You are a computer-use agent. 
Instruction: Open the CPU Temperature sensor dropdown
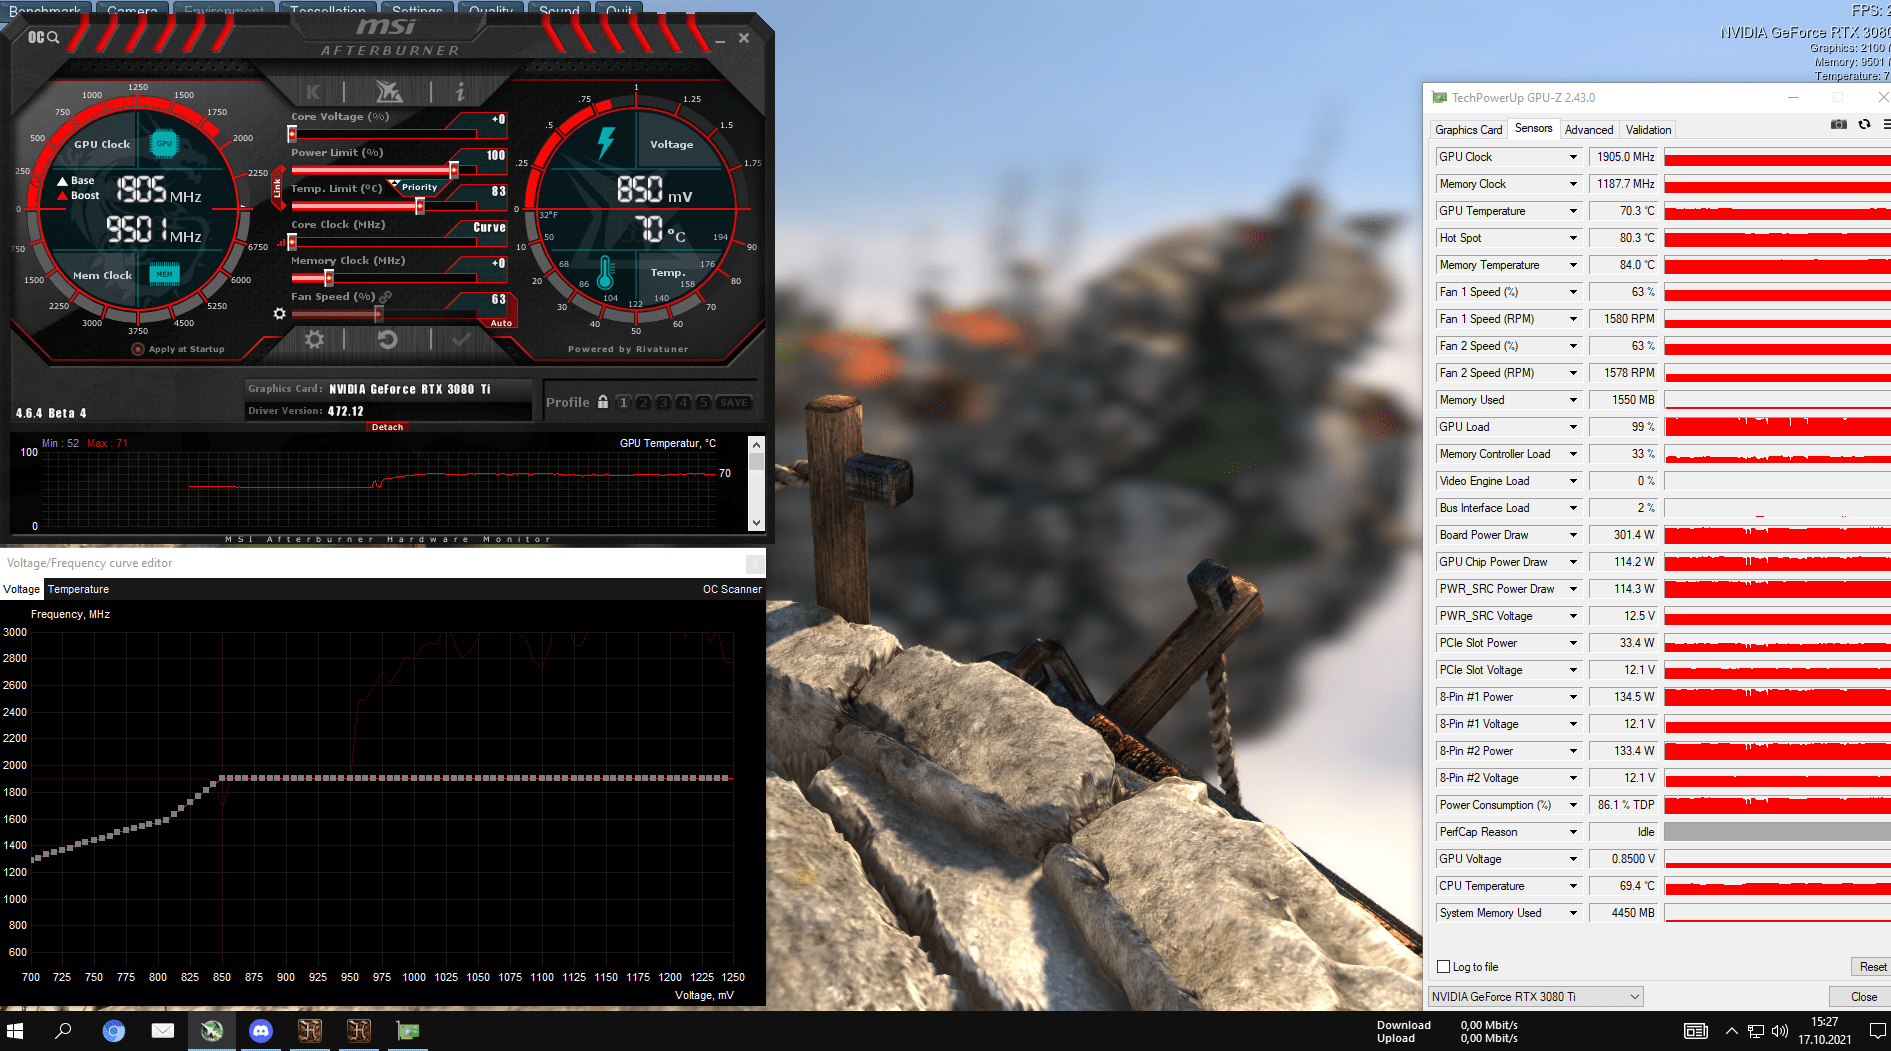click(1573, 886)
